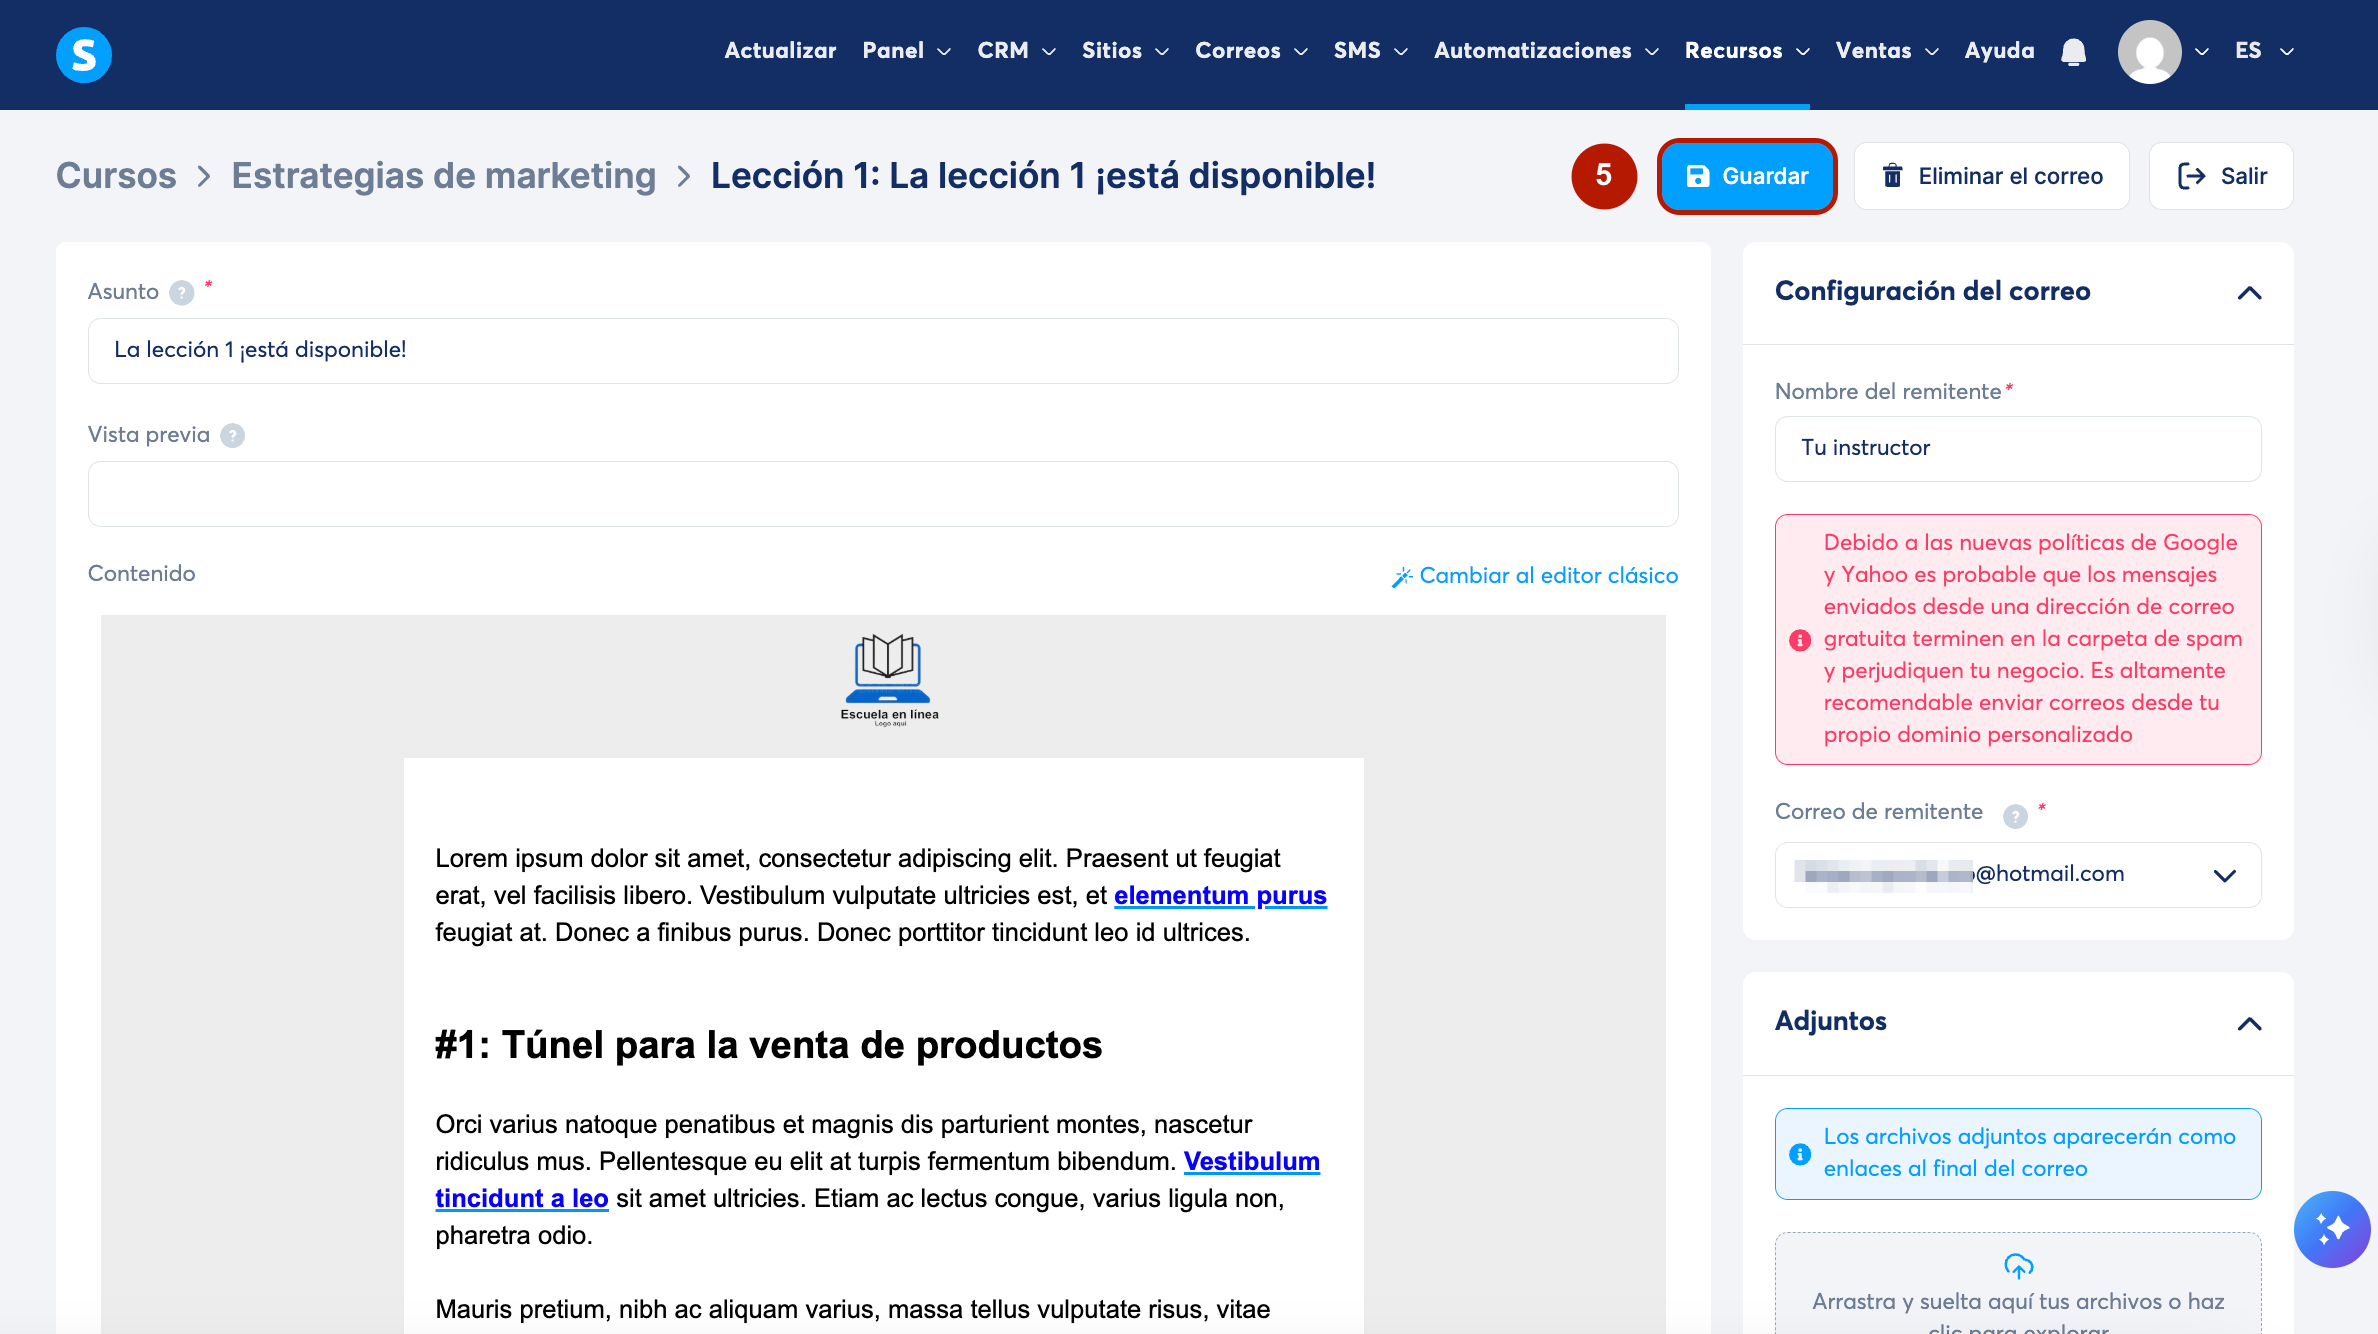
Task: Click the Nombre del remitente input field
Action: click(2017, 449)
